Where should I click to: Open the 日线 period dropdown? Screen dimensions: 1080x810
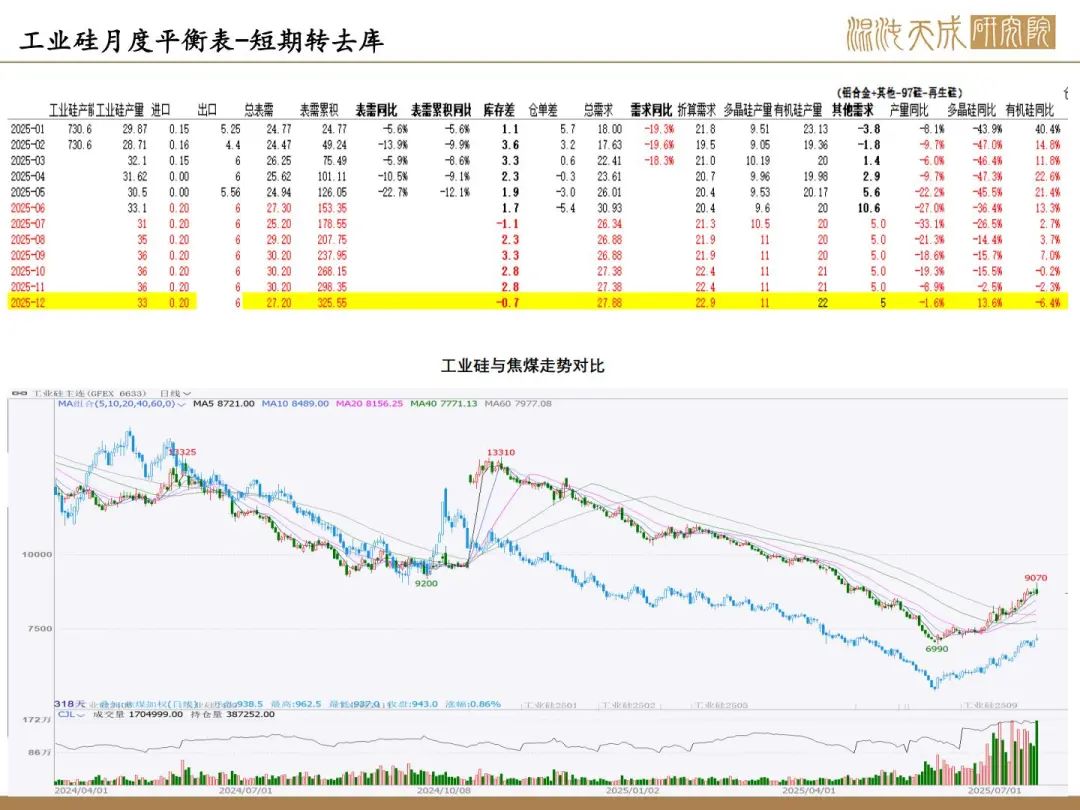click(175, 393)
